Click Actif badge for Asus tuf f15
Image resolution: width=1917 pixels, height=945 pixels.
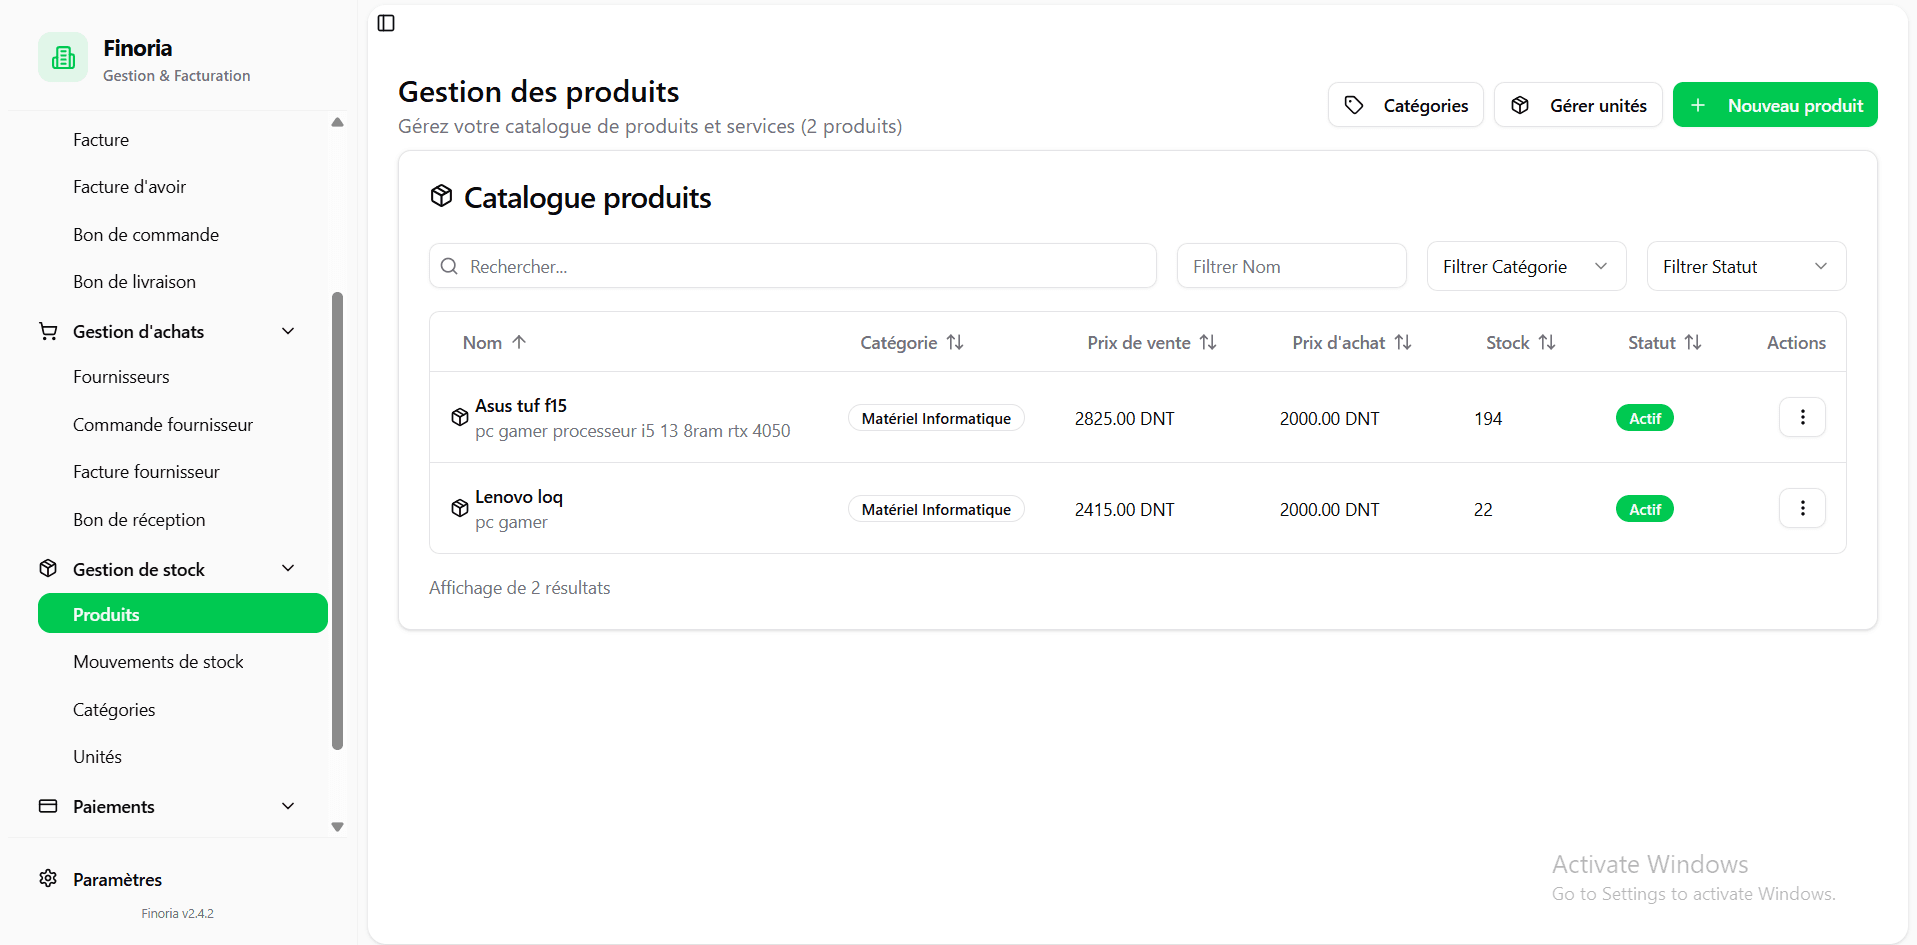point(1644,418)
